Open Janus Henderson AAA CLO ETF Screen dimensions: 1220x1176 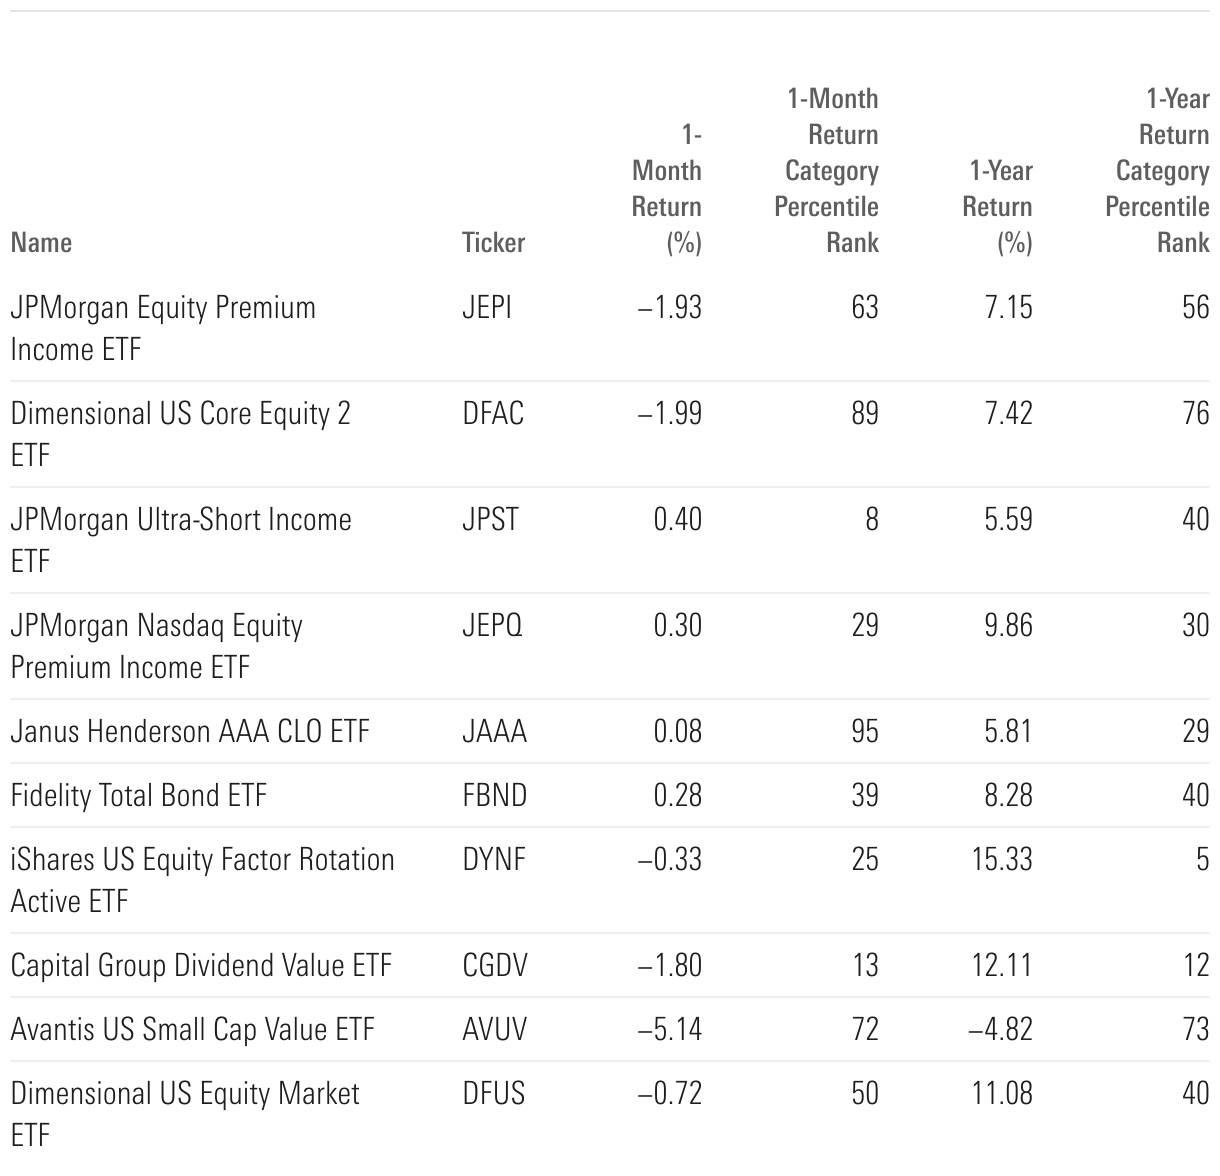[190, 732]
